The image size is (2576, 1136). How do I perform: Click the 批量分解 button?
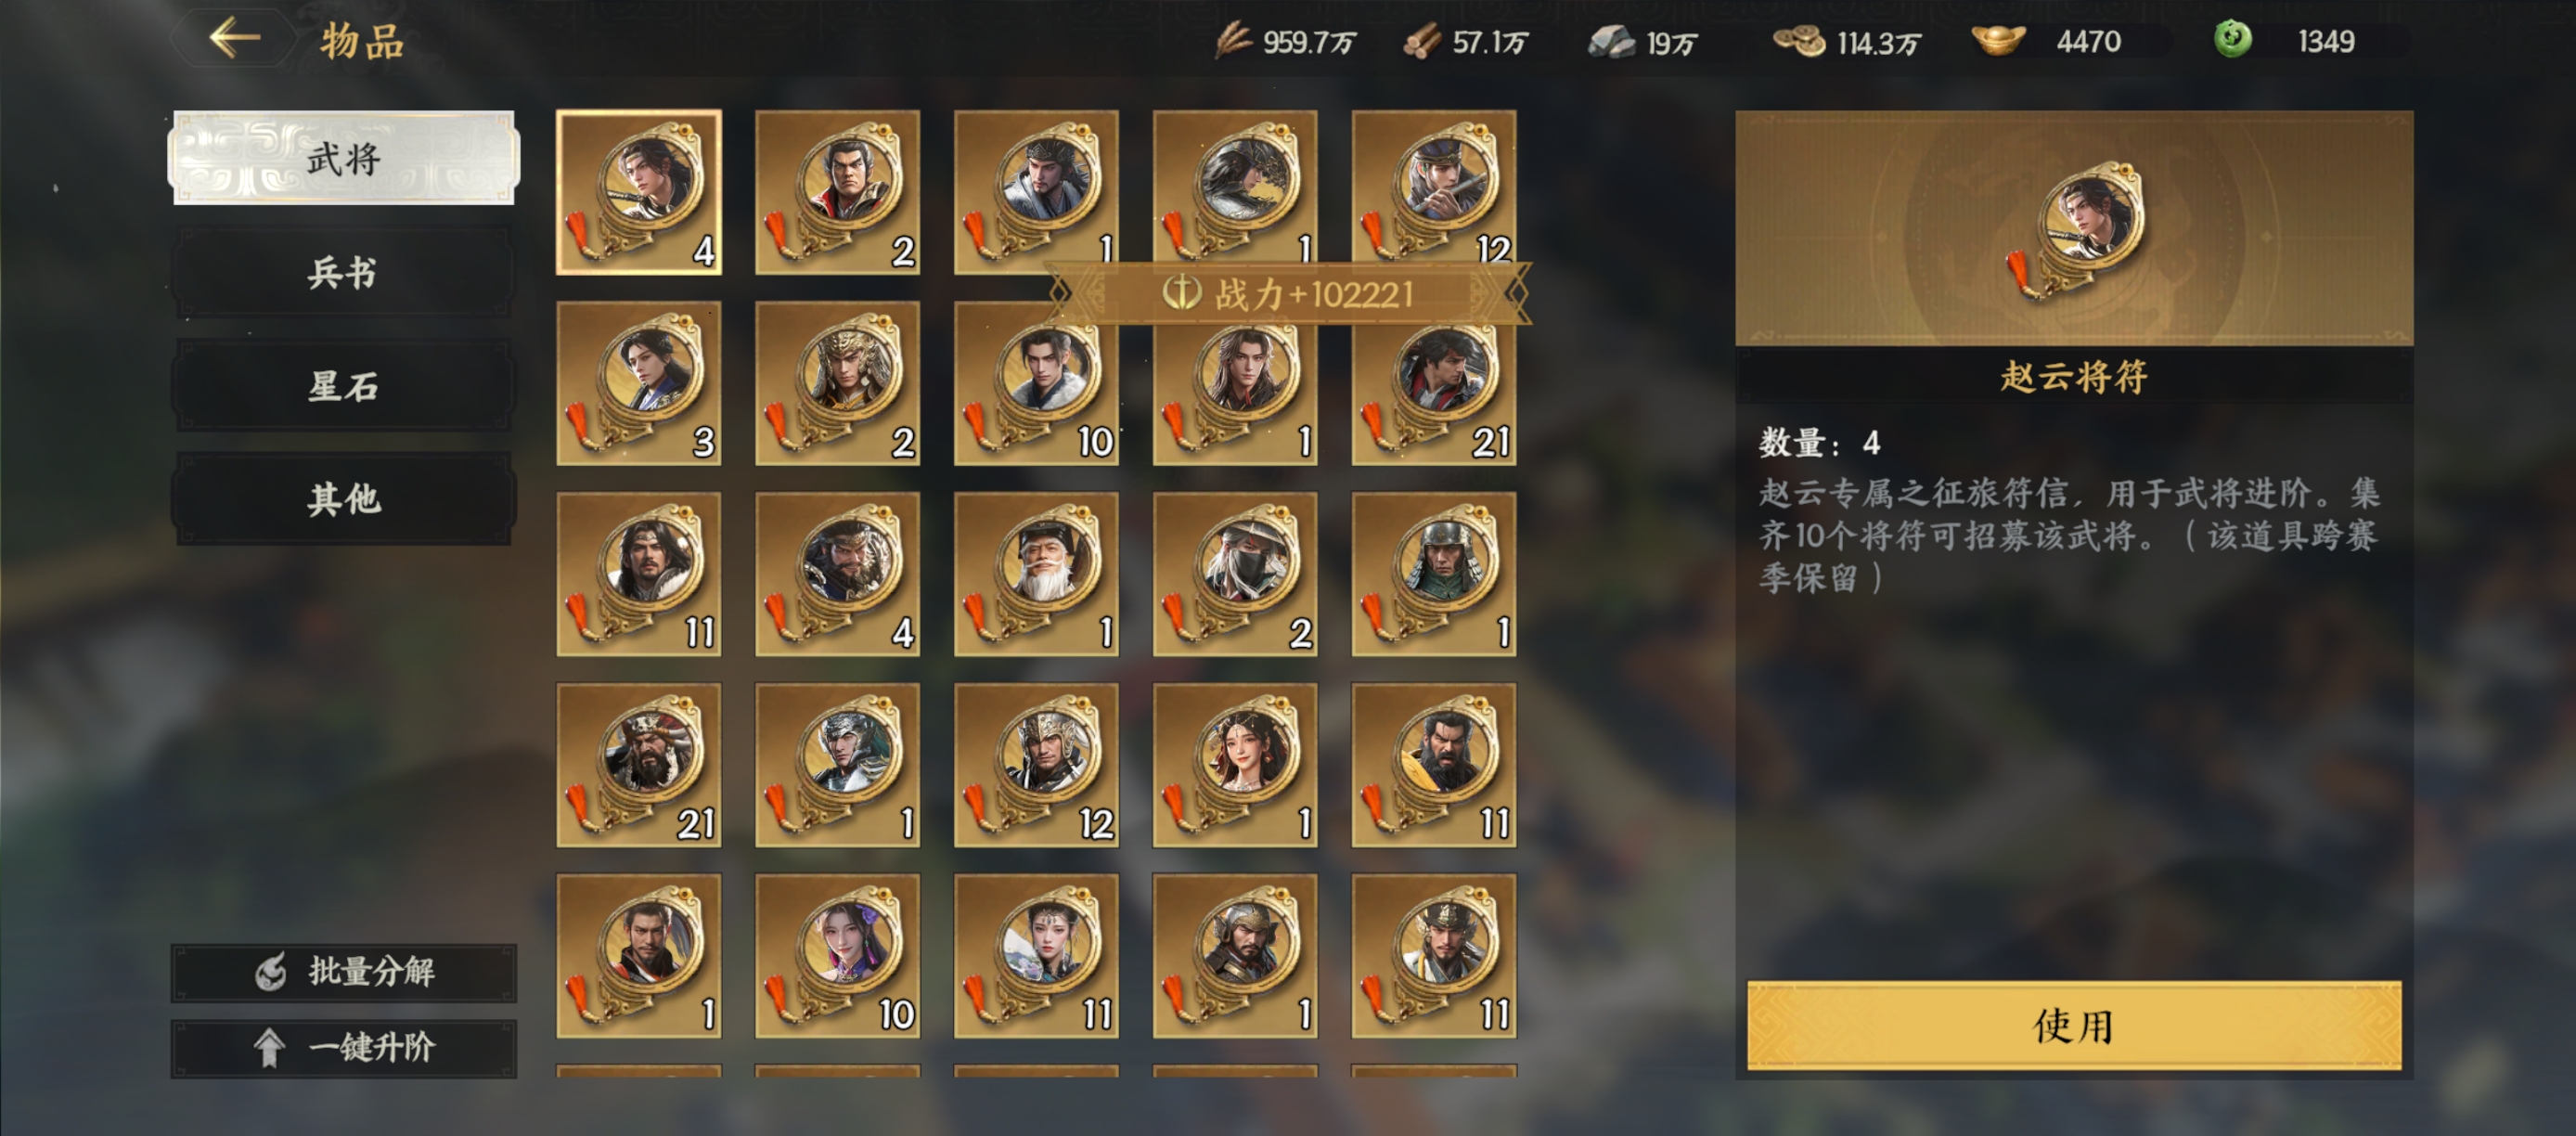pos(344,972)
